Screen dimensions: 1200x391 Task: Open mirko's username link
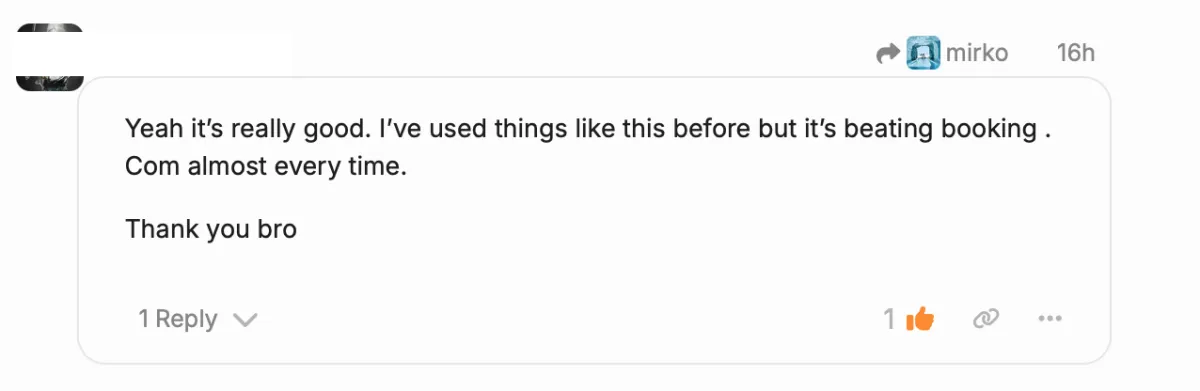coord(977,52)
